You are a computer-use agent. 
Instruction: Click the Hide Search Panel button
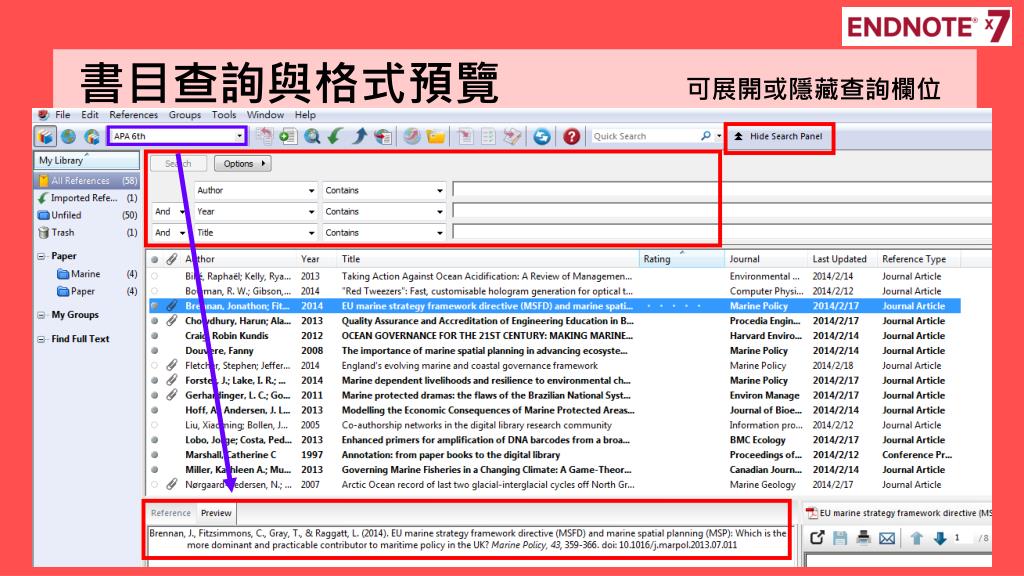pyautogui.click(x=779, y=136)
